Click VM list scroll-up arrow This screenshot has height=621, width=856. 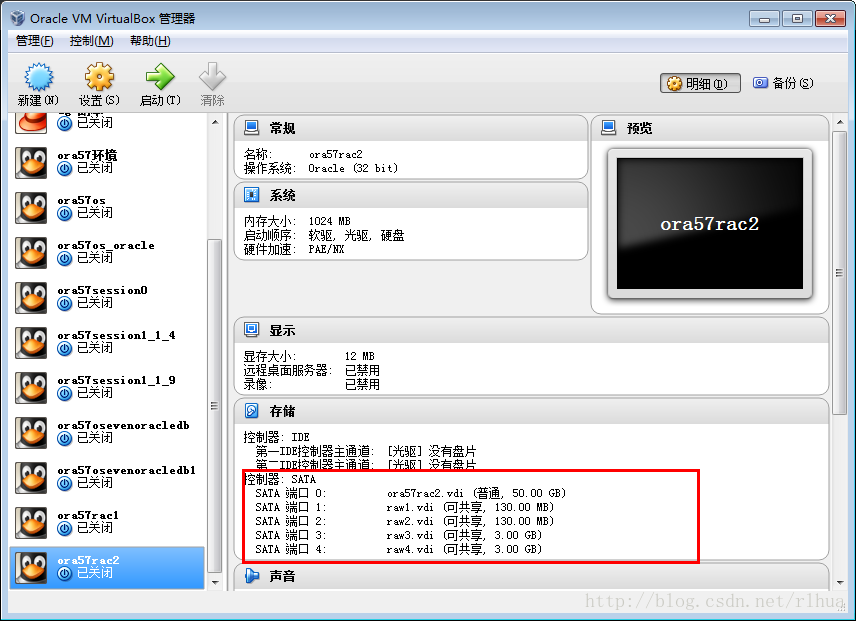[215, 122]
